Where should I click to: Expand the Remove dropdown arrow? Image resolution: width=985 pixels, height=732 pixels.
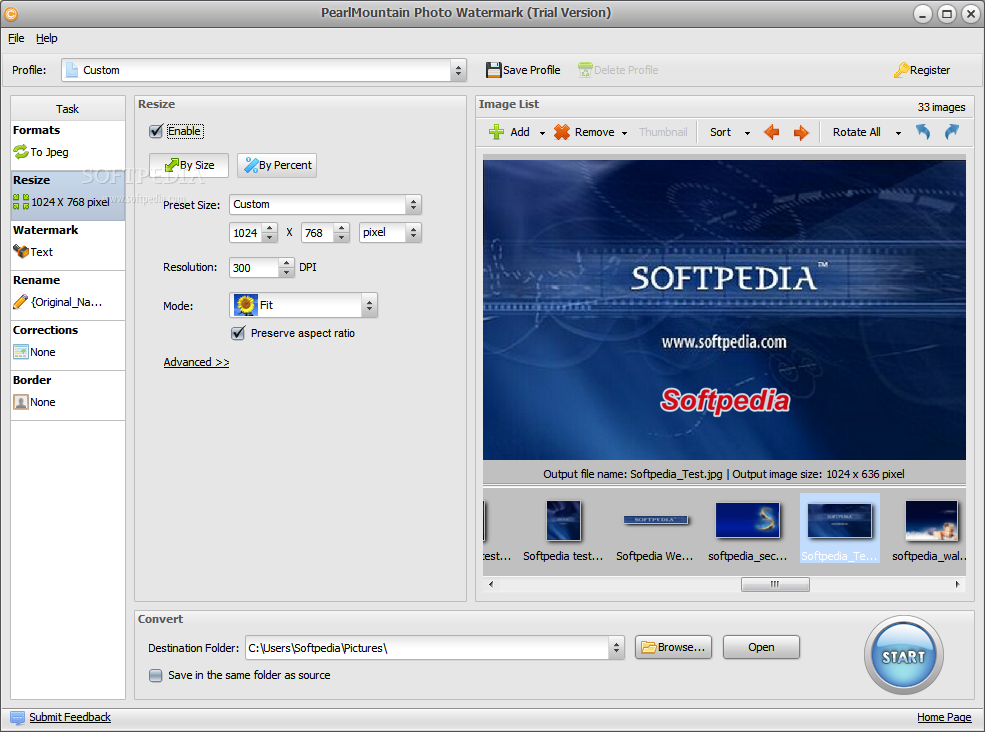click(x=624, y=133)
